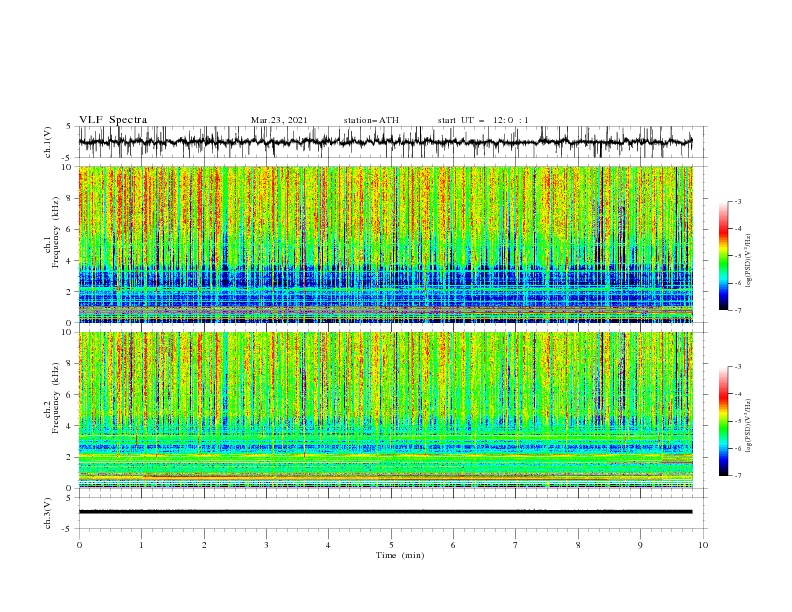This screenshot has width=792, height=612.
Task: Click the 'VLF Spectra' title text
Action: click(113, 120)
